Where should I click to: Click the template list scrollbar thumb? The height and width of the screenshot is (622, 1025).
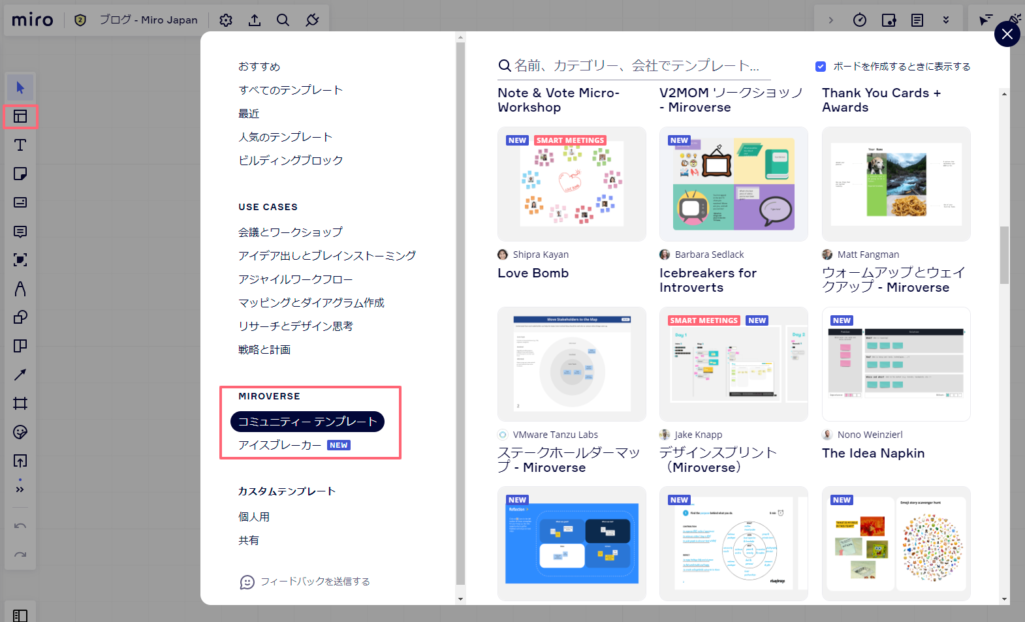[x=1004, y=255]
